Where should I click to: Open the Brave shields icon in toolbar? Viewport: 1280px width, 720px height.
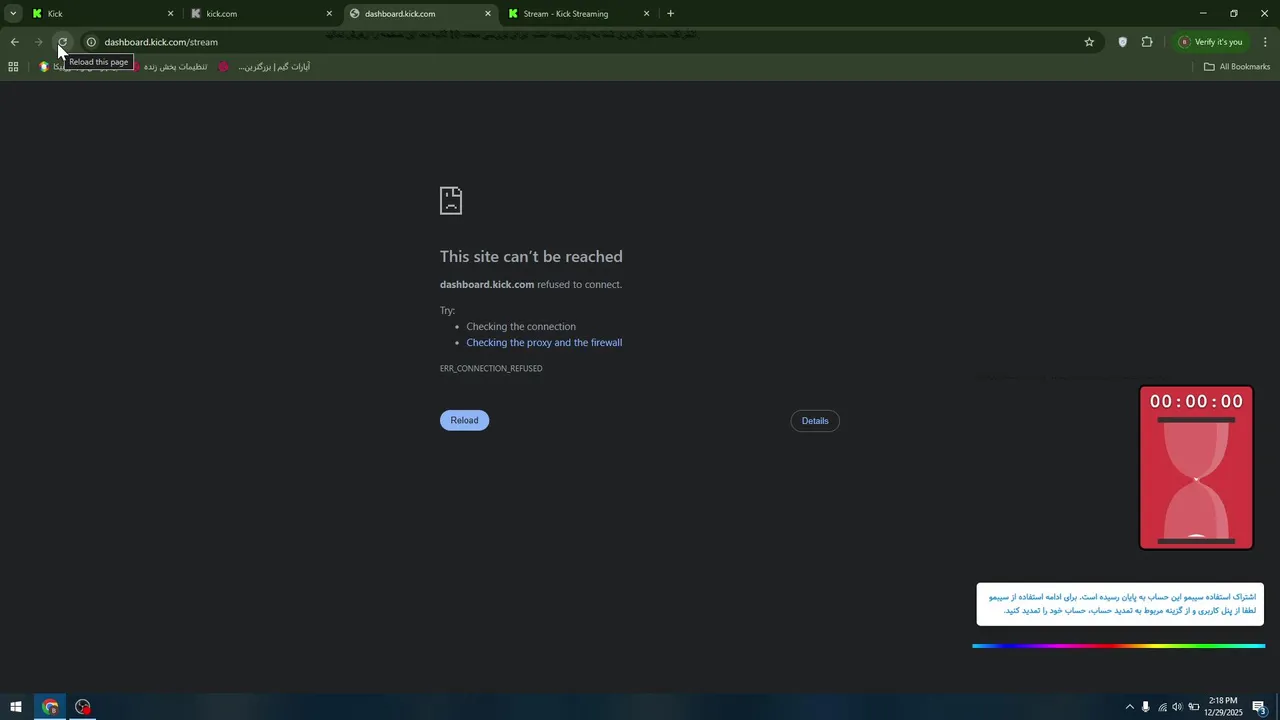tap(1122, 42)
